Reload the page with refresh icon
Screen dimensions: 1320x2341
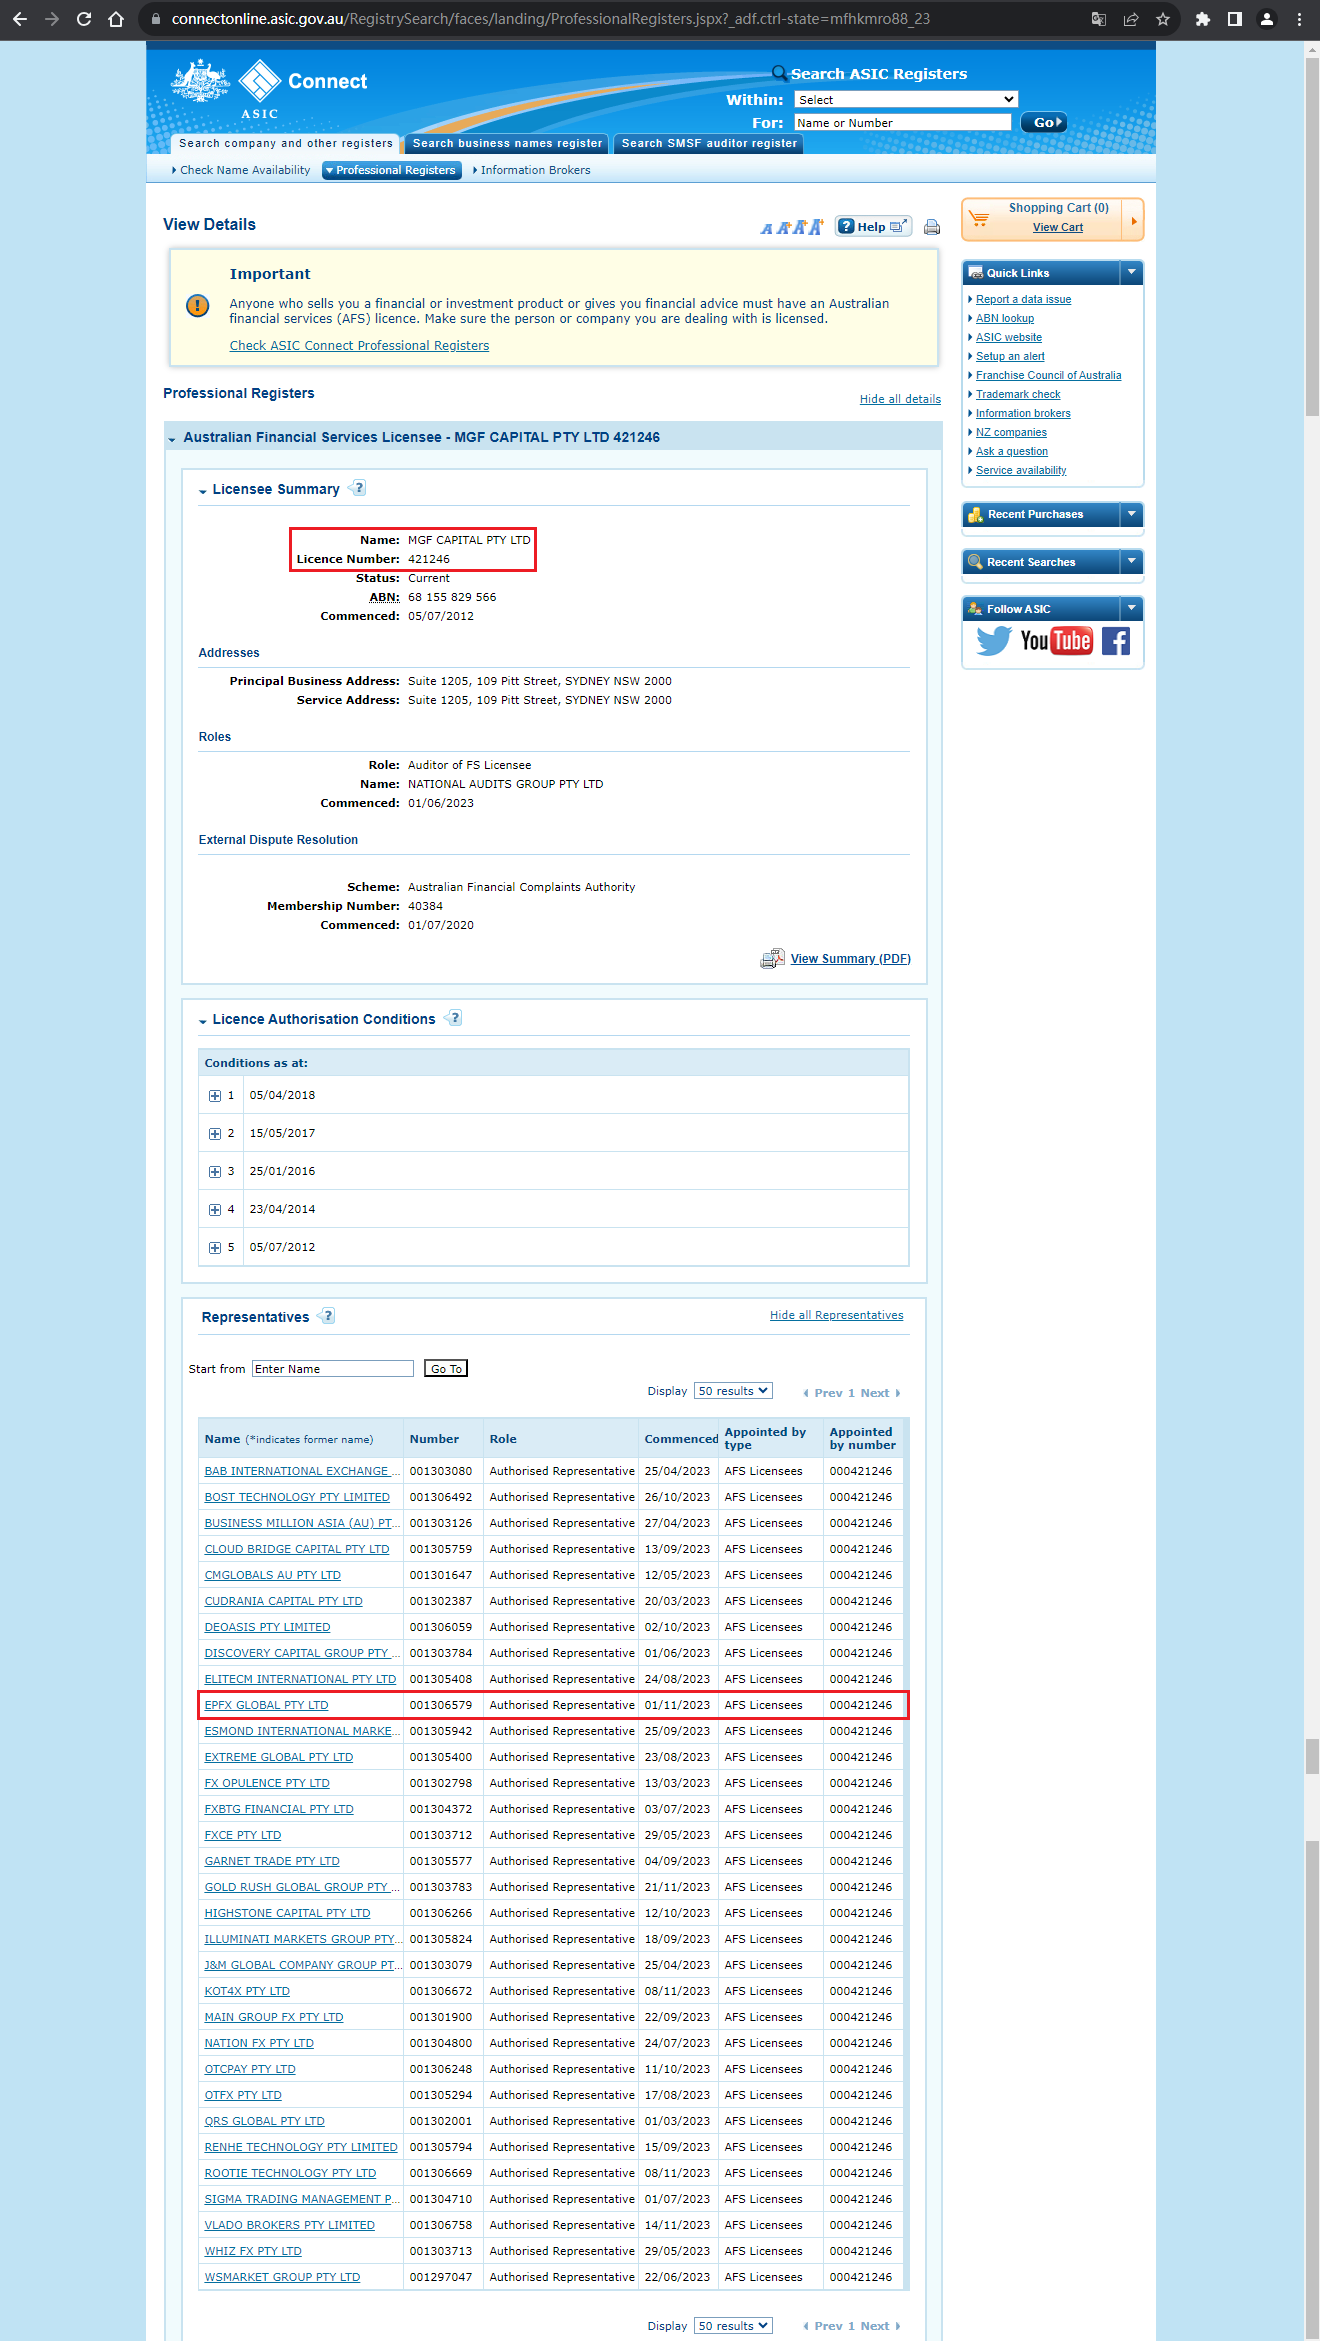click(84, 19)
